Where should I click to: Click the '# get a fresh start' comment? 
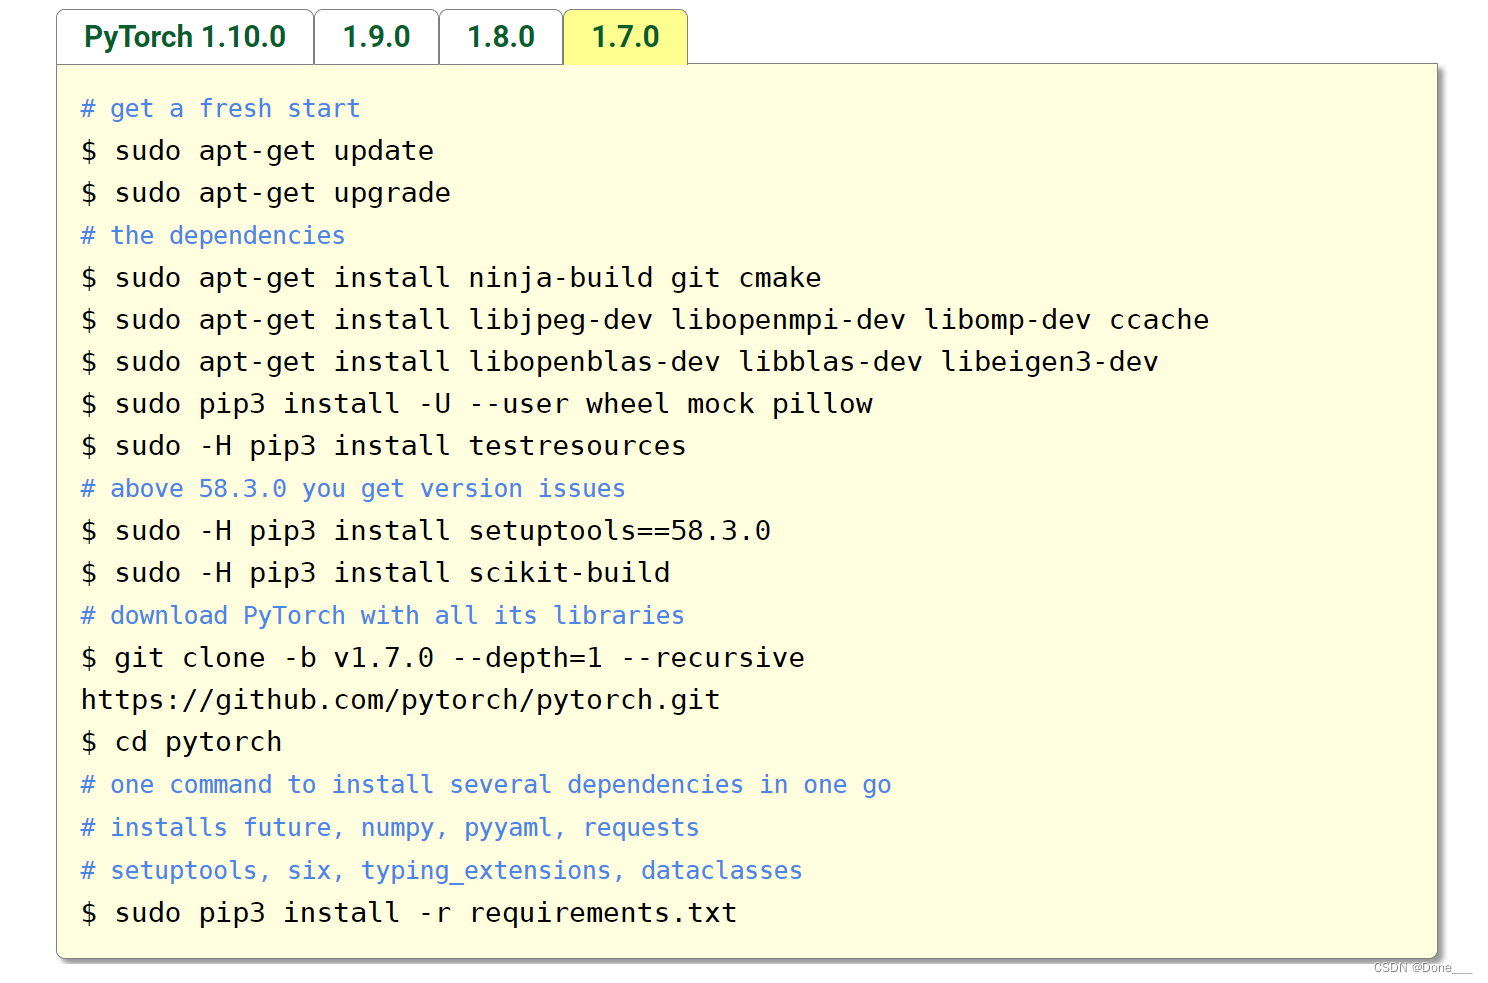point(220,108)
